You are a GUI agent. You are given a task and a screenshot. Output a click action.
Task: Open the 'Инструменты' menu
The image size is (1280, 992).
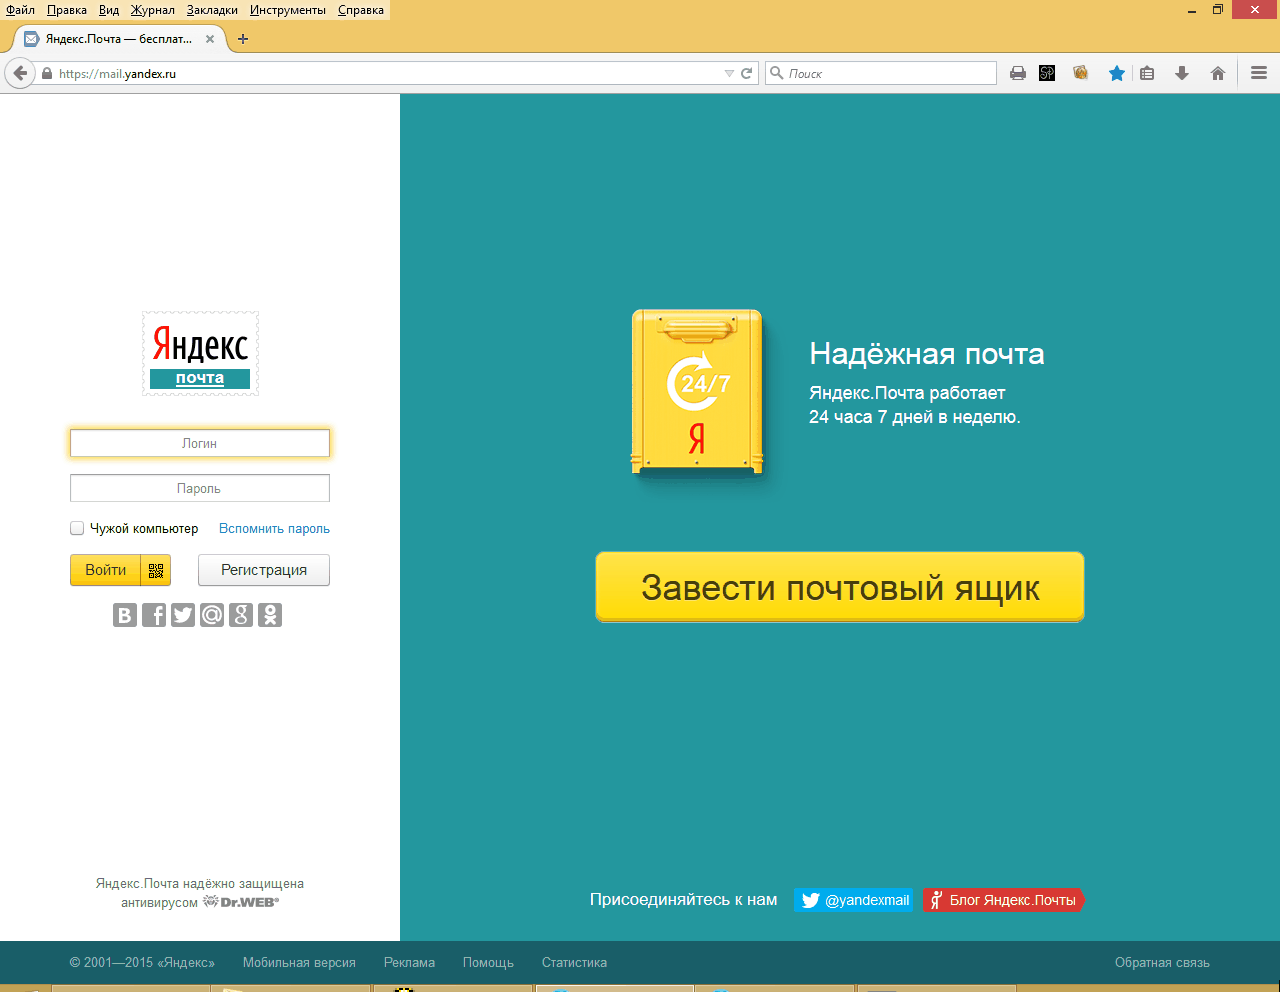pyautogui.click(x=288, y=10)
